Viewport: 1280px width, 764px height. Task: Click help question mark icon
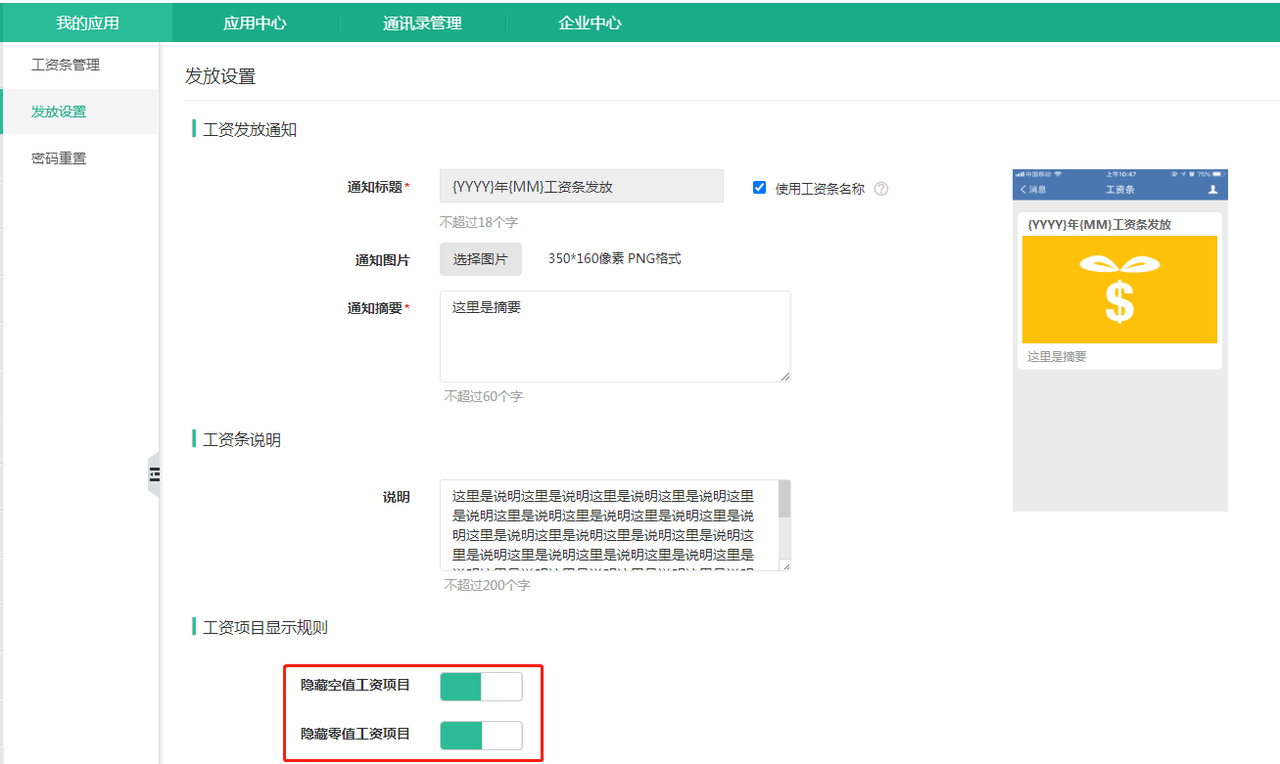(881, 188)
